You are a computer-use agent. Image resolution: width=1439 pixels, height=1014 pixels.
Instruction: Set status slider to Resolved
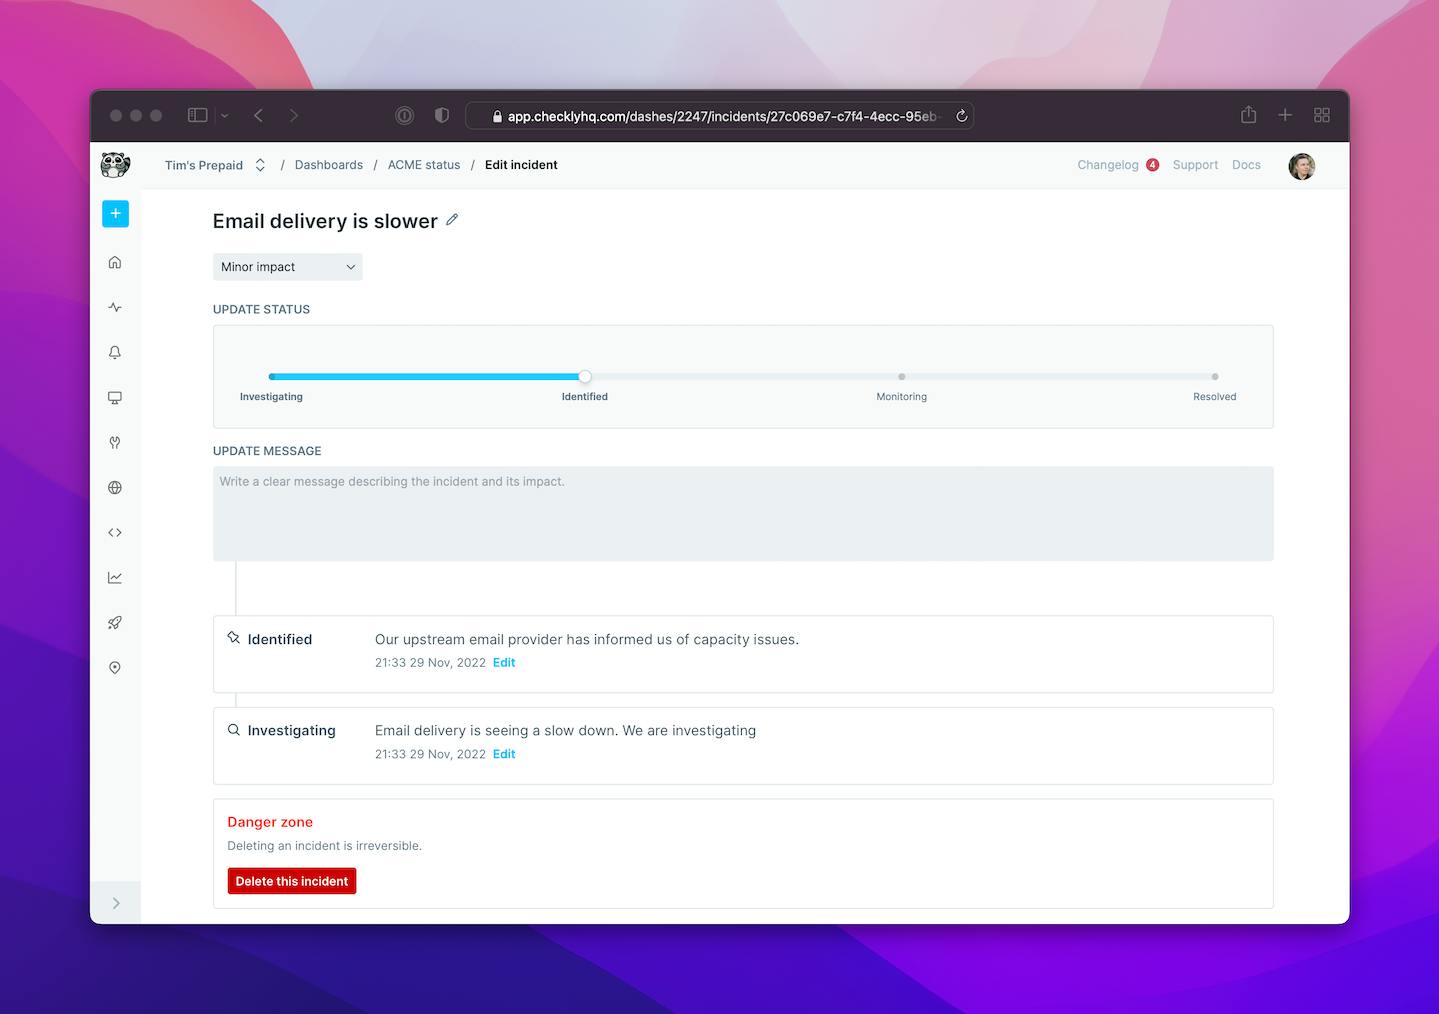pyautogui.click(x=1215, y=377)
